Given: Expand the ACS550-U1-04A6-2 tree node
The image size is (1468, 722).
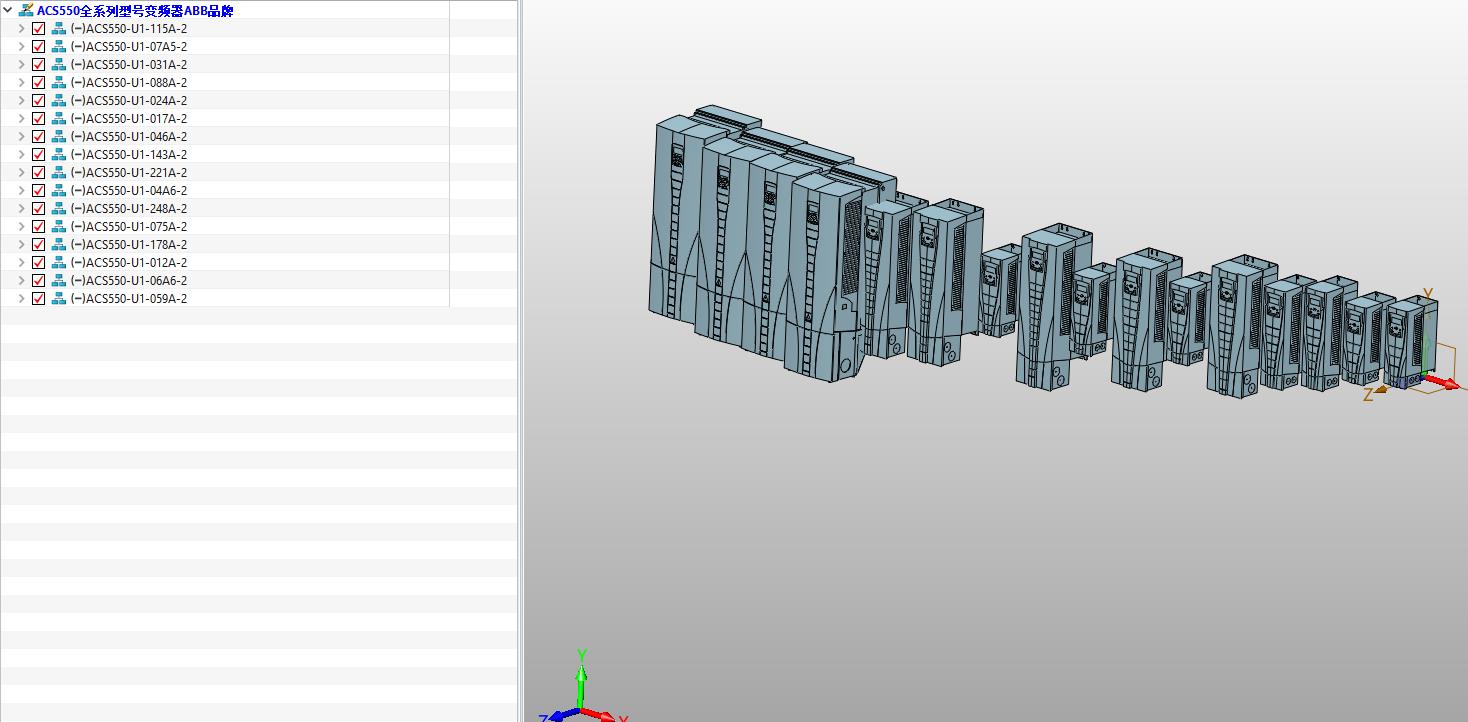Looking at the screenshot, I should click(21, 191).
